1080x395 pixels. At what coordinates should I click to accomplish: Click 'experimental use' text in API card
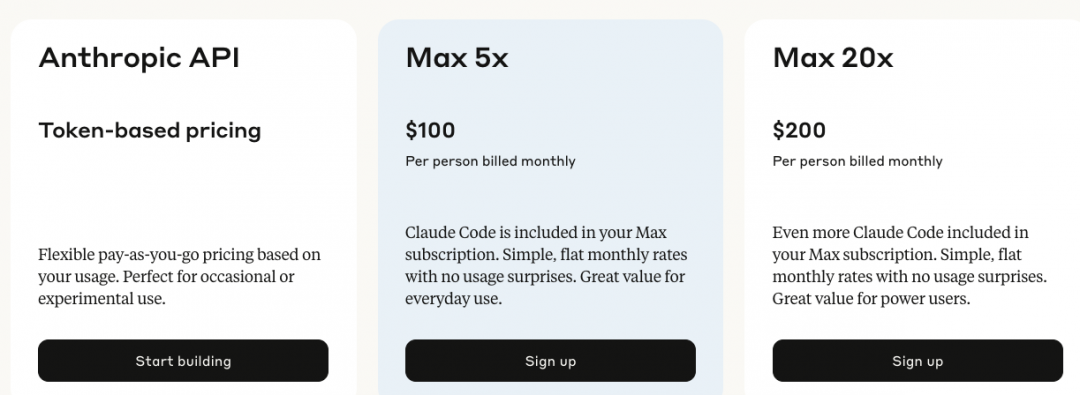102,299
